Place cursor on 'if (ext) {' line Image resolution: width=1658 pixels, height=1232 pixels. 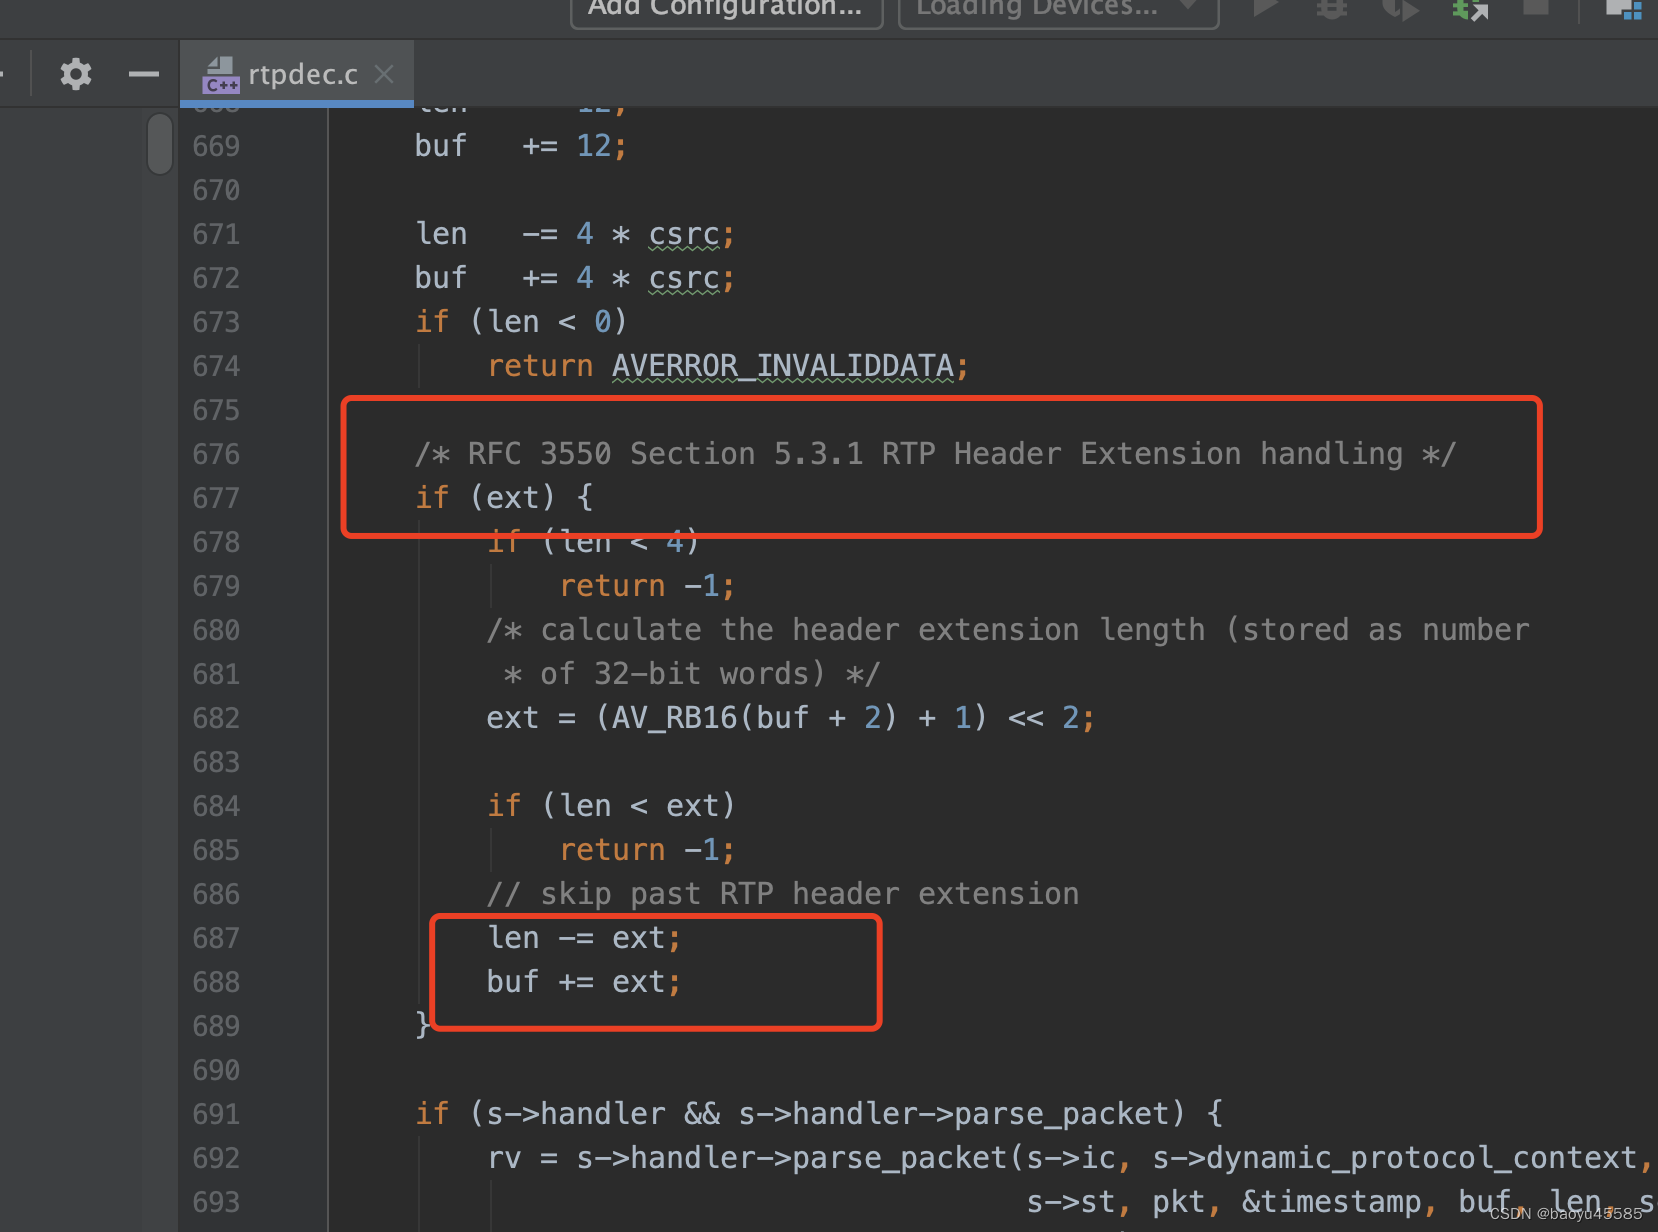[x=504, y=498]
